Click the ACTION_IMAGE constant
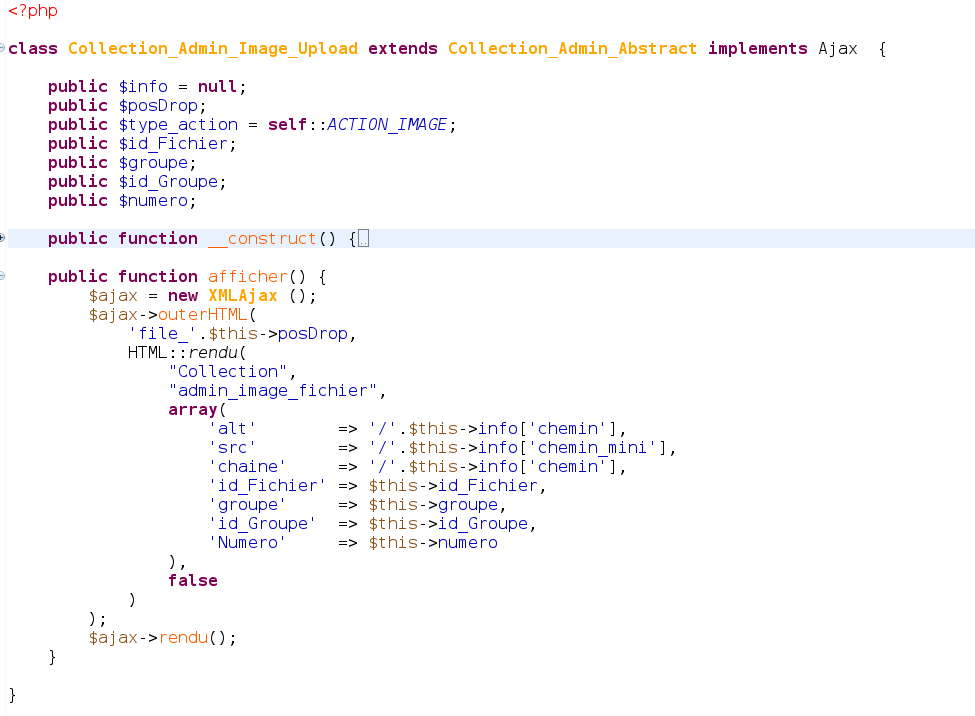Screen dimensions: 975x716 pyautogui.click(x=391, y=124)
